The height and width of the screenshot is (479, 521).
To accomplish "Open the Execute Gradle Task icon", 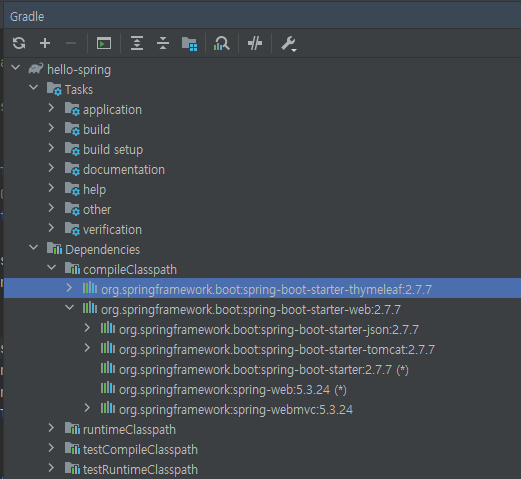I will tap(104, 43).
